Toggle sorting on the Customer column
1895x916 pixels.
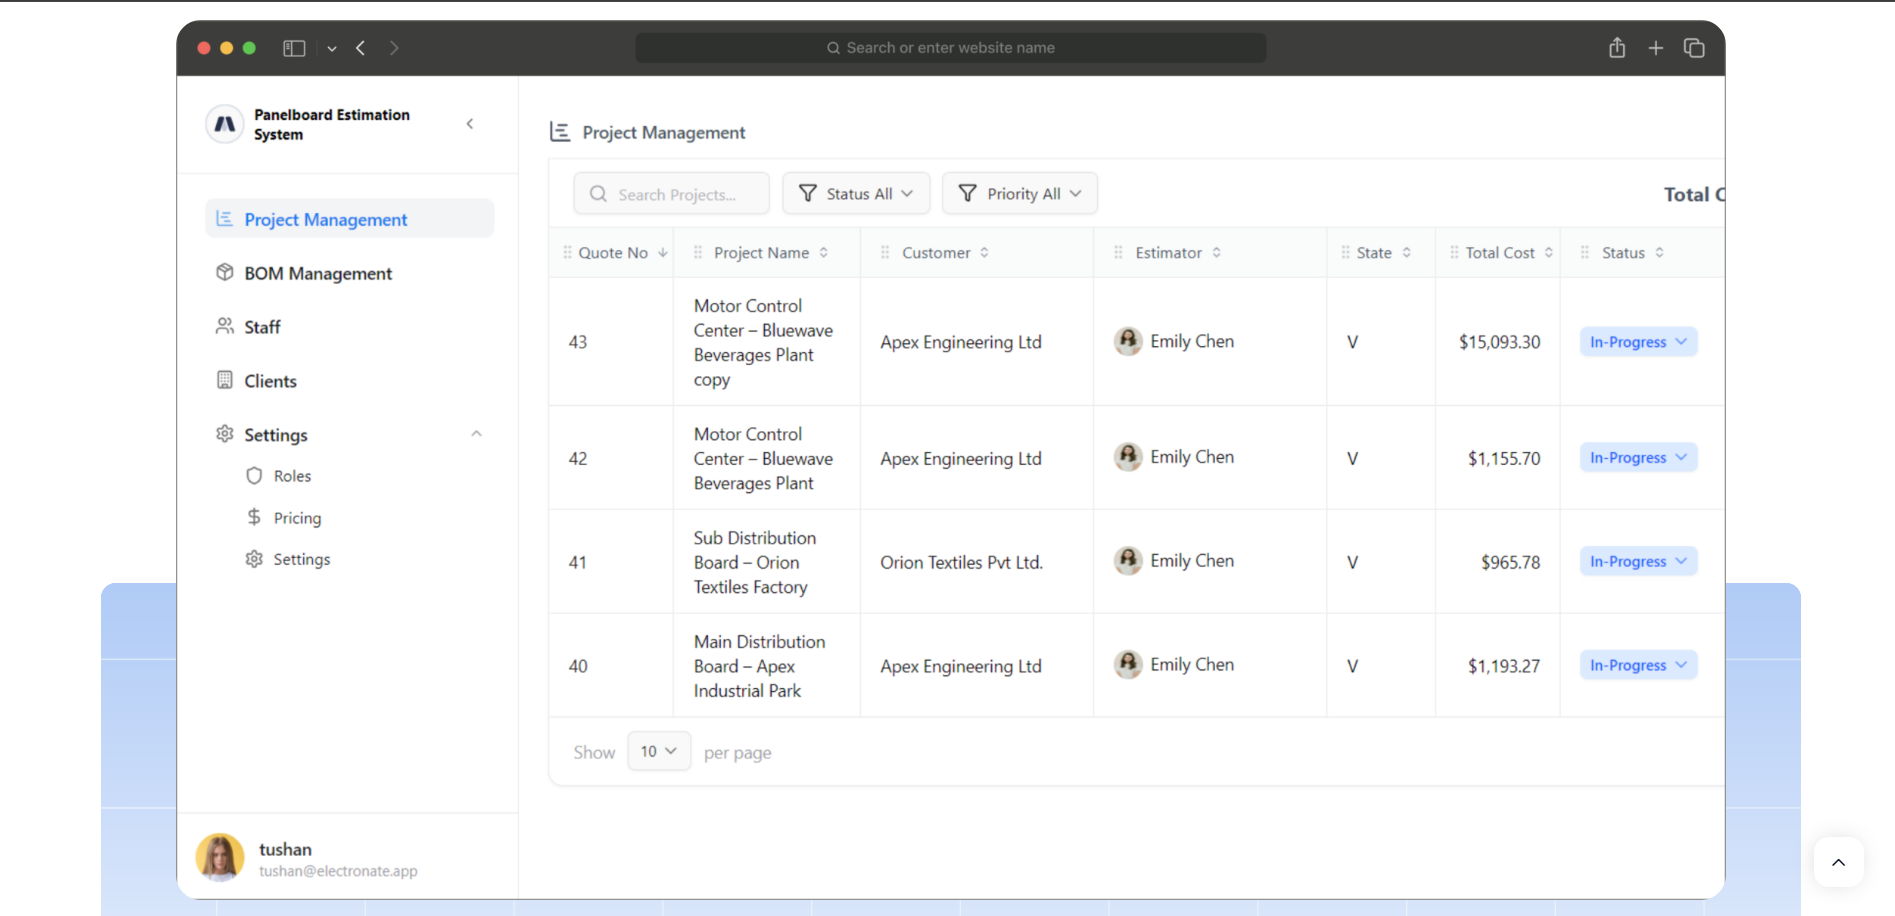pos(986,252)
